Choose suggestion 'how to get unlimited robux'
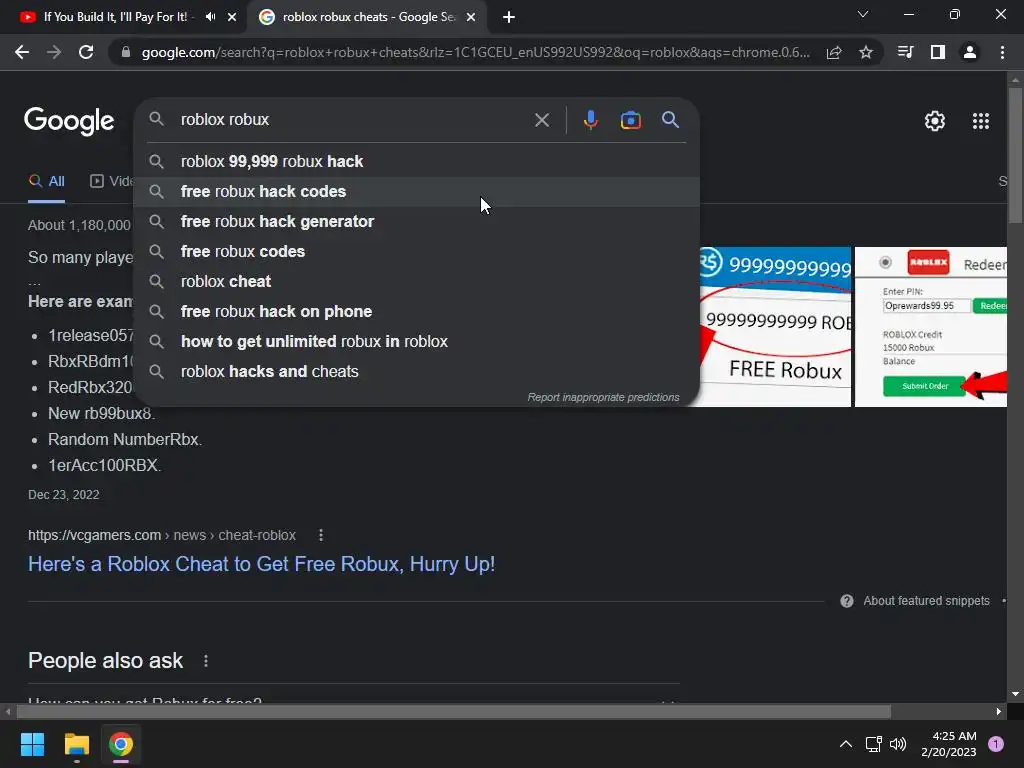Image resolution: width=1024 pixels, height=768 pixels. pos(416,342)
